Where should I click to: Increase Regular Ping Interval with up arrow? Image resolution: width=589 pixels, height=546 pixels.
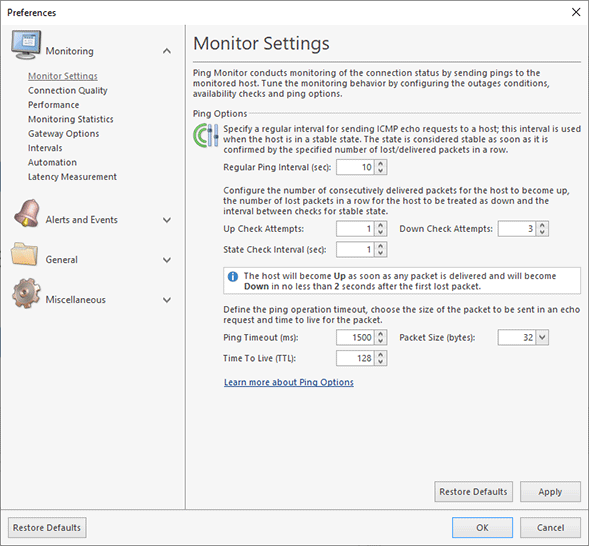(x=381, y=164)
